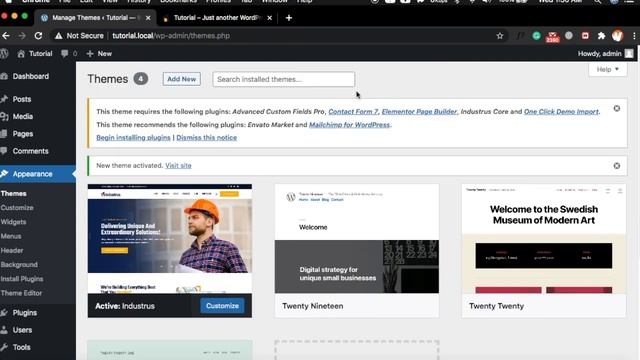Click the Visit site link
Screen dimensions: 640x360
tap(178, 166)
